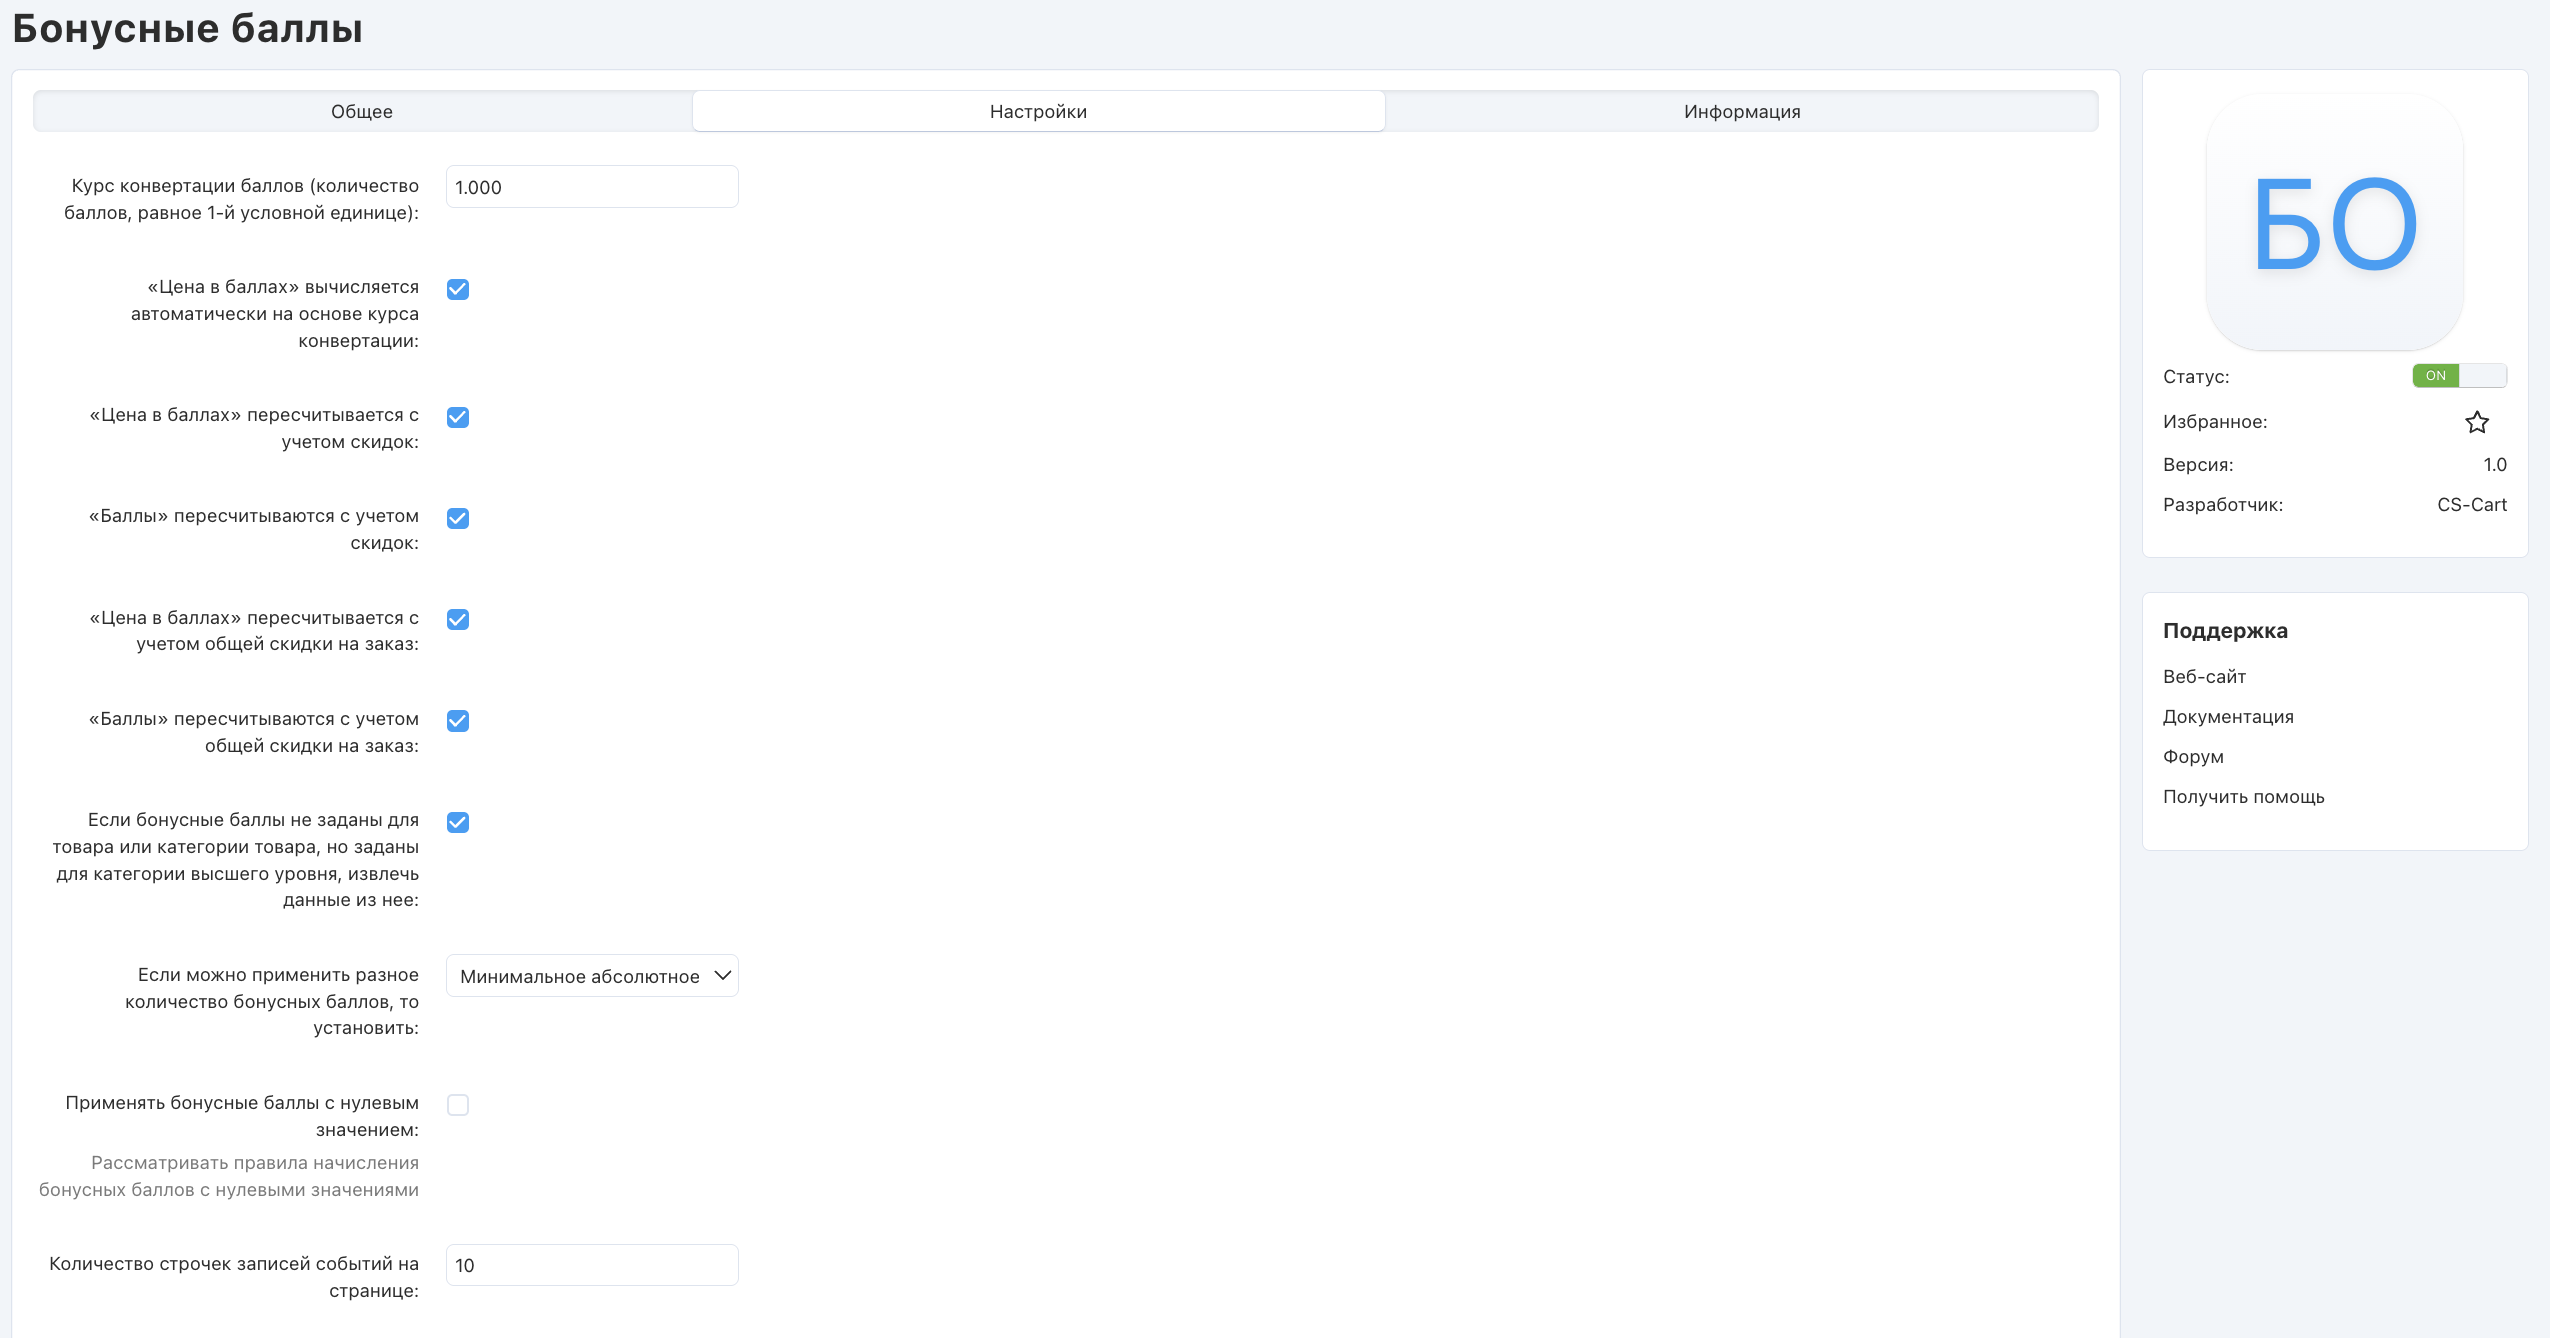The width and height of the screenshot is (2550, 1338).
Task: Switch to the Информация tab
Action: pyautogui.click(x=1741, y=112)
